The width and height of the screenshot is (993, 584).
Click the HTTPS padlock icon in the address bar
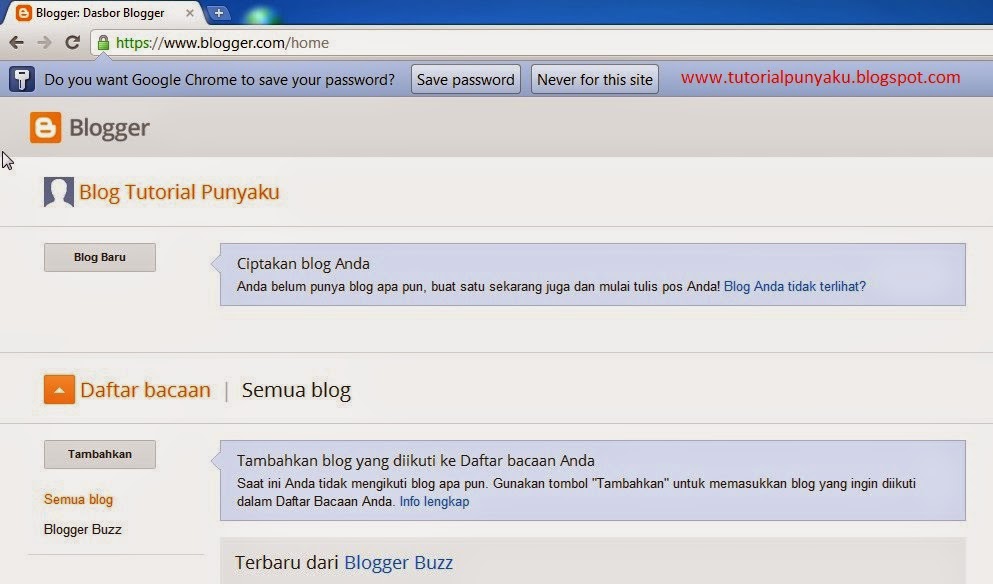(x=103, y=43)
